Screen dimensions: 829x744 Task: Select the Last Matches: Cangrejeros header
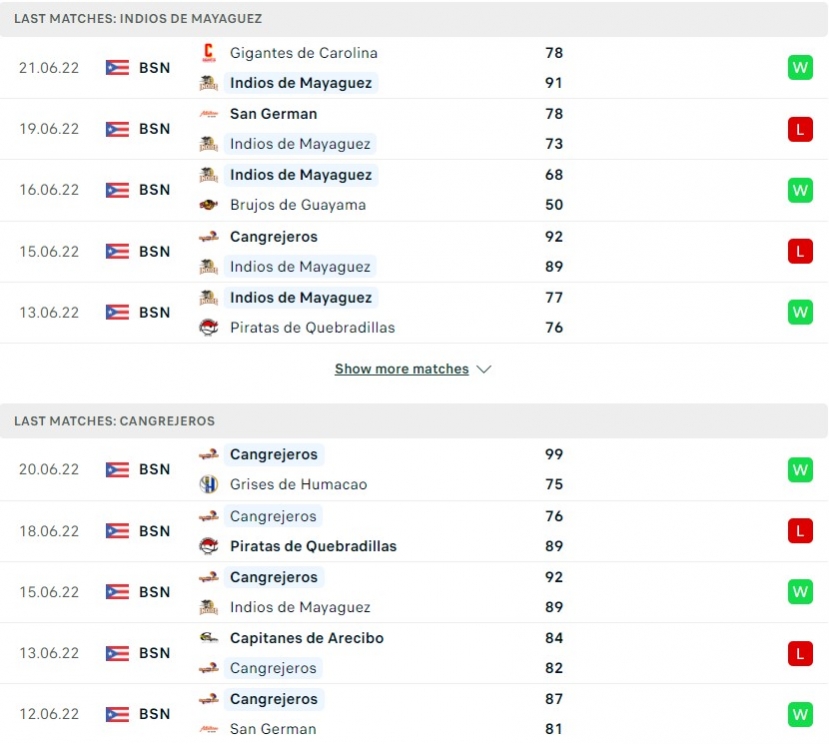[x=414, y=421]
